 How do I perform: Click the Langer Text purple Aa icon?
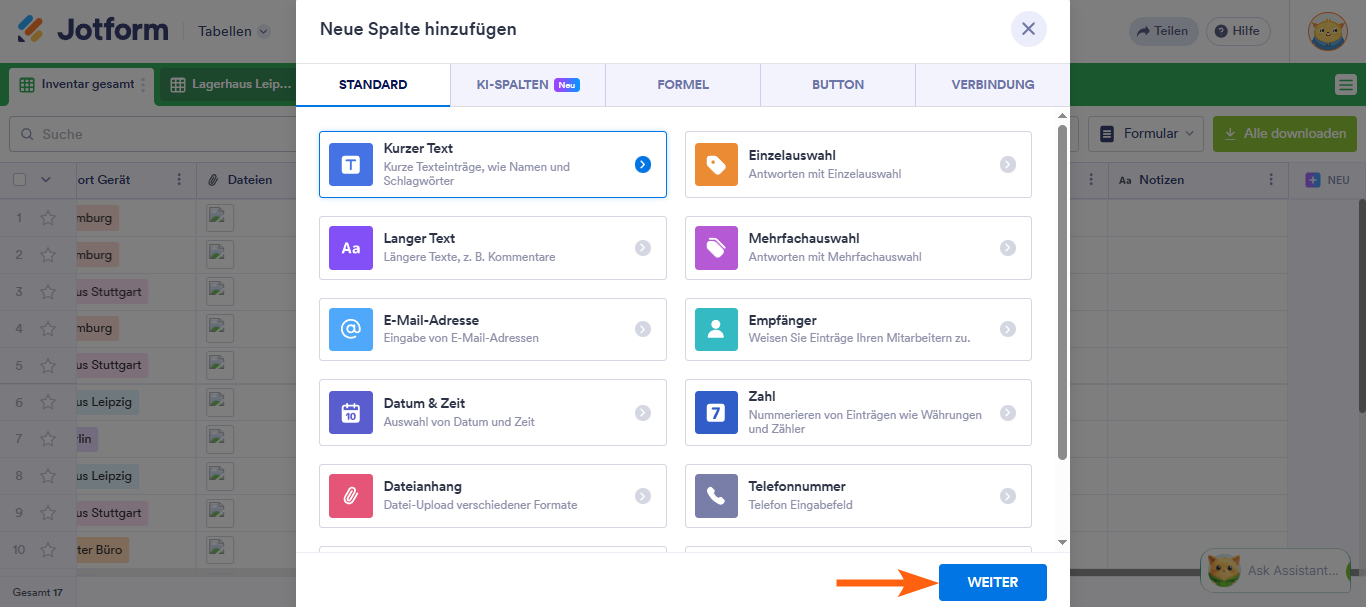350,248
